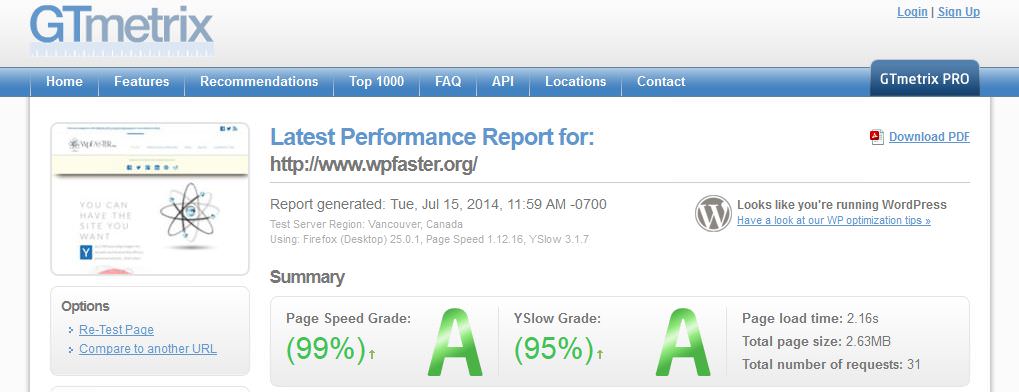The width and height of the screenshot is (1019, 392).
Task: Click the big green Page Speed A grade
Action: click(455, 342)
